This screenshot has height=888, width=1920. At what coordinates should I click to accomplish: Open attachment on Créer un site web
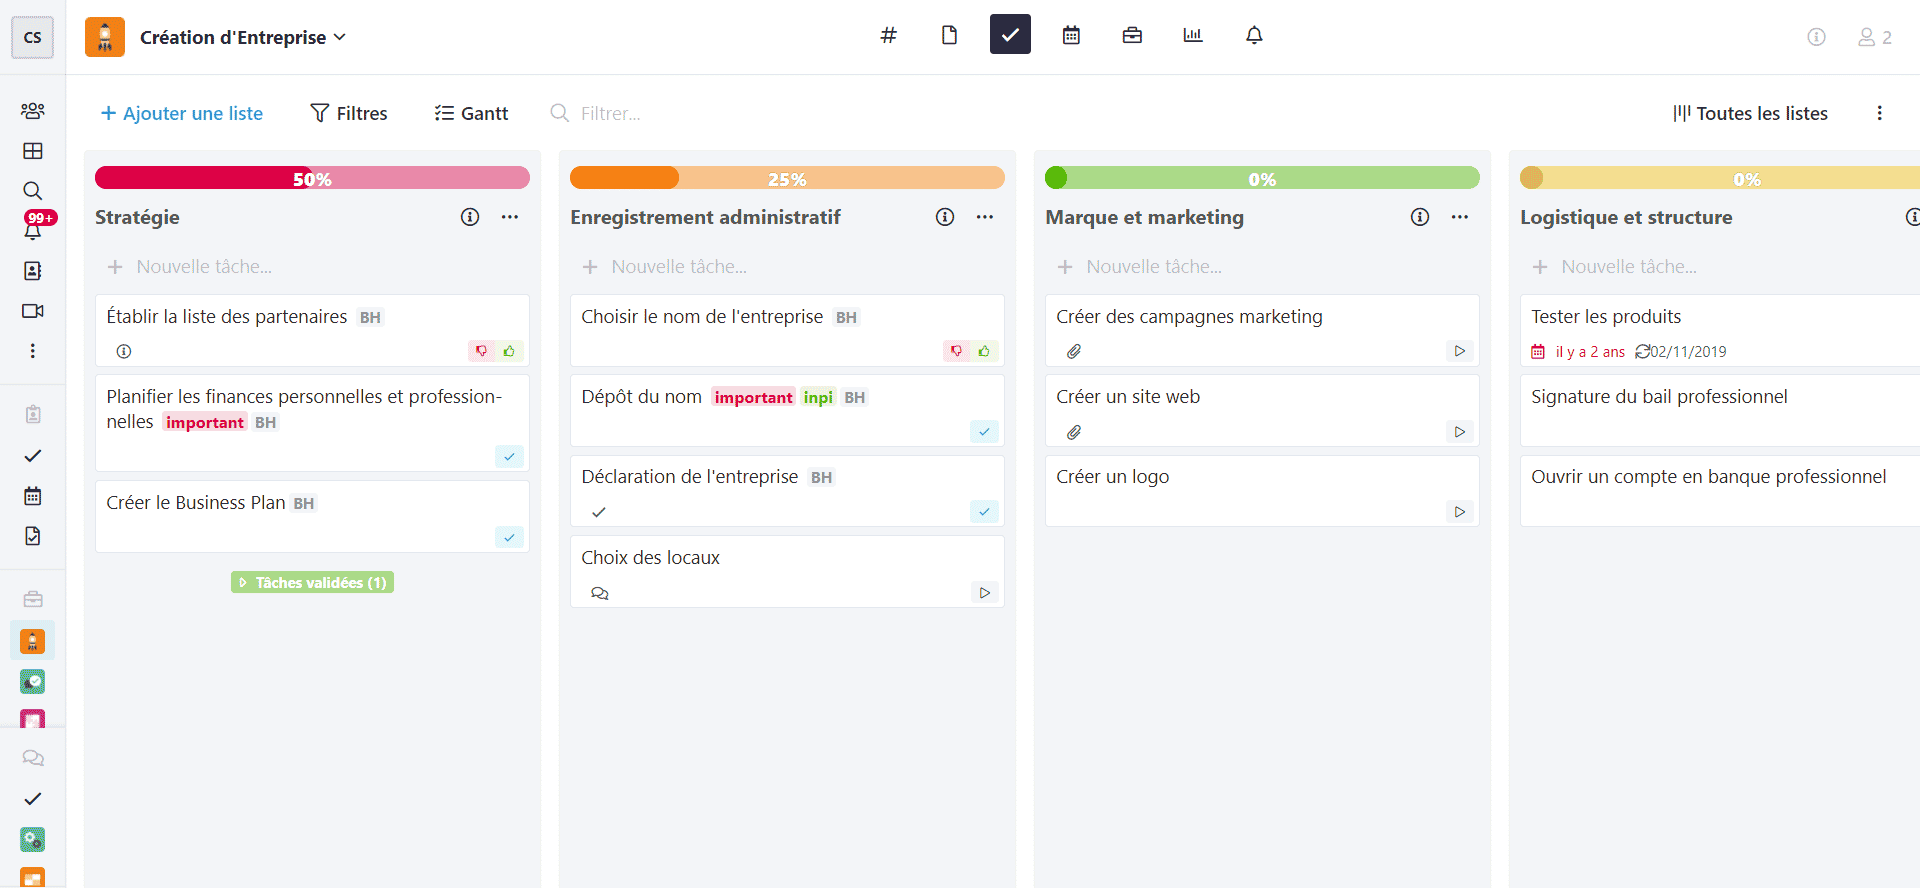[1074, 432]
